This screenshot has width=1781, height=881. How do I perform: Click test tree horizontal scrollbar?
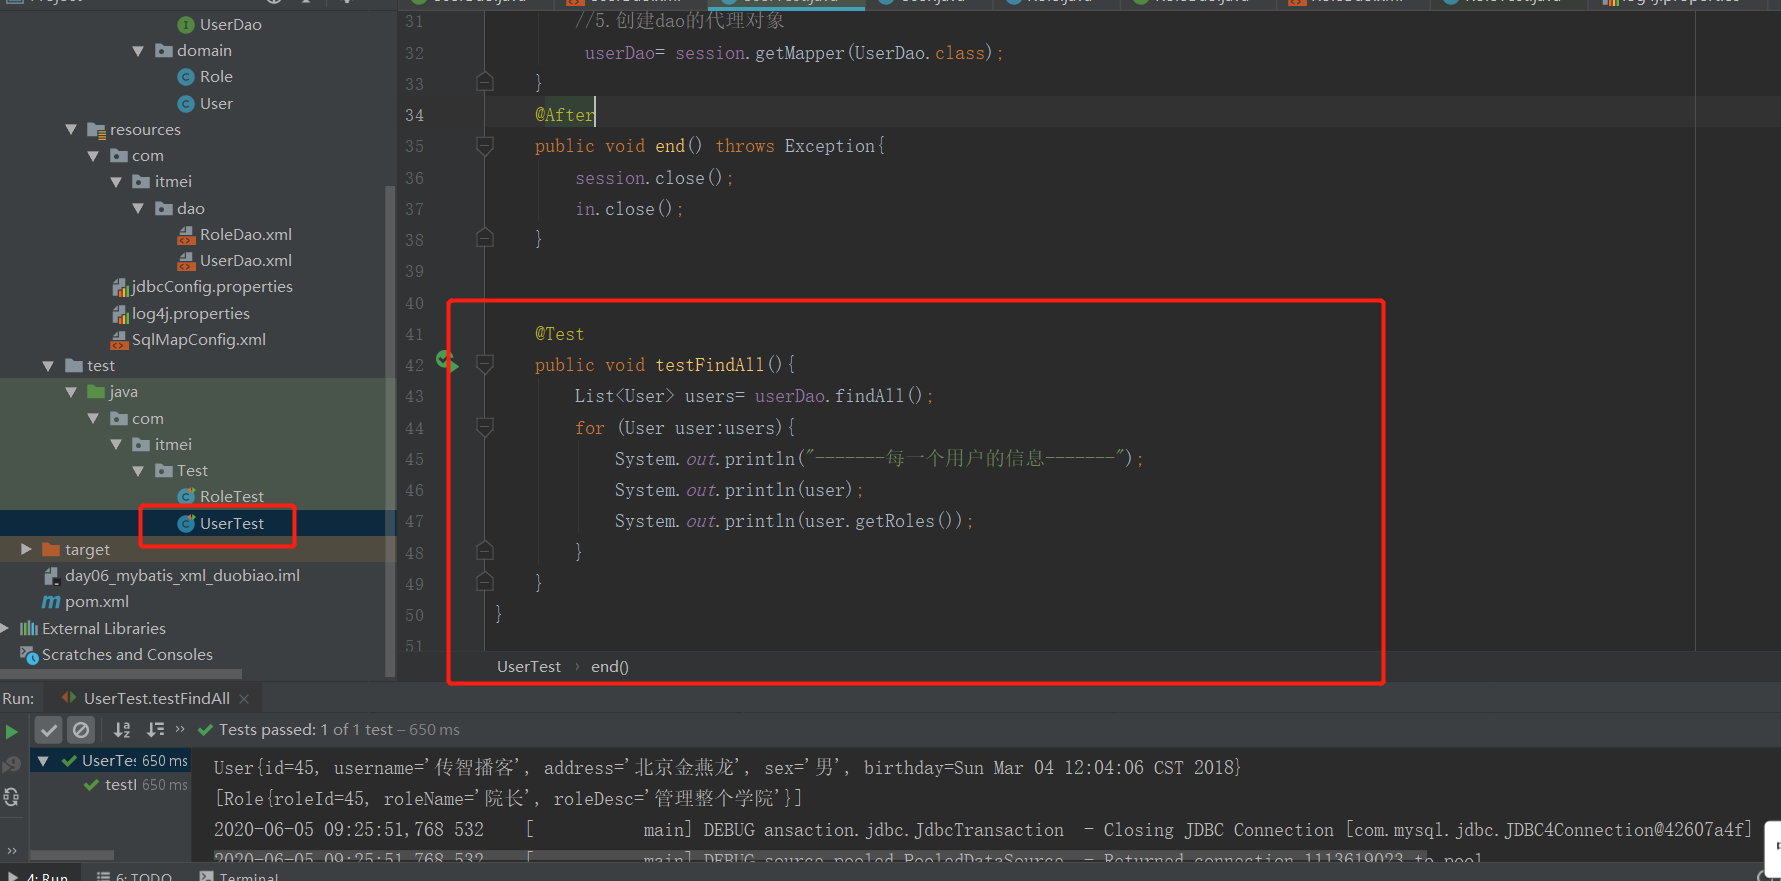pyautogui.click(x=72, y=856)
